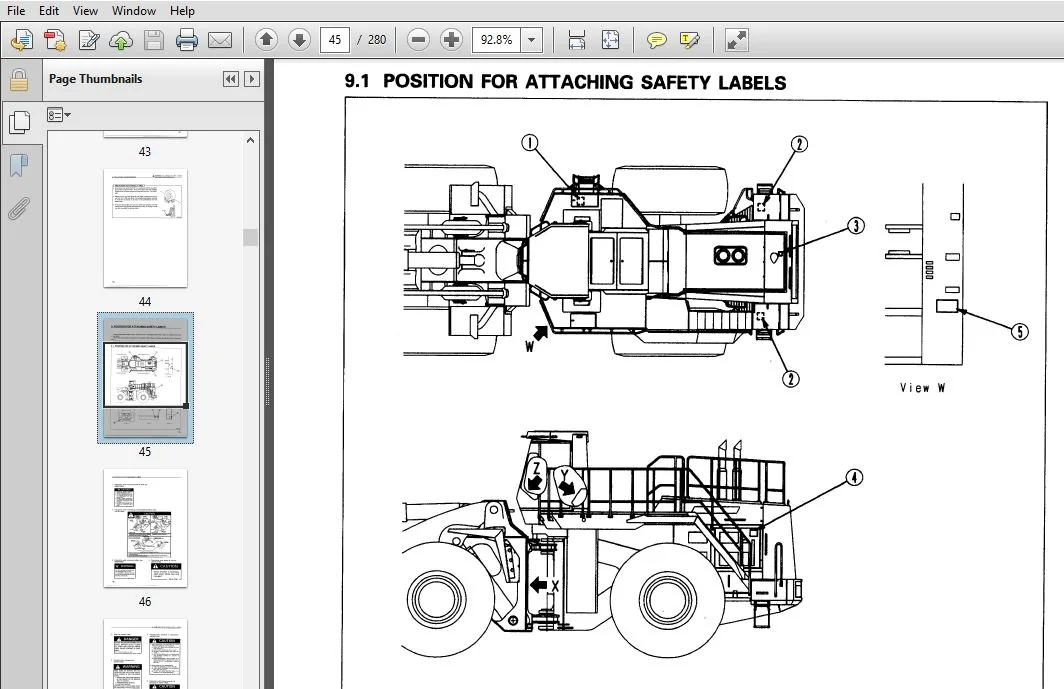Select page 46 thumbnail
The width and height of the screenshot is (1064, 689).
click(145, 528)
